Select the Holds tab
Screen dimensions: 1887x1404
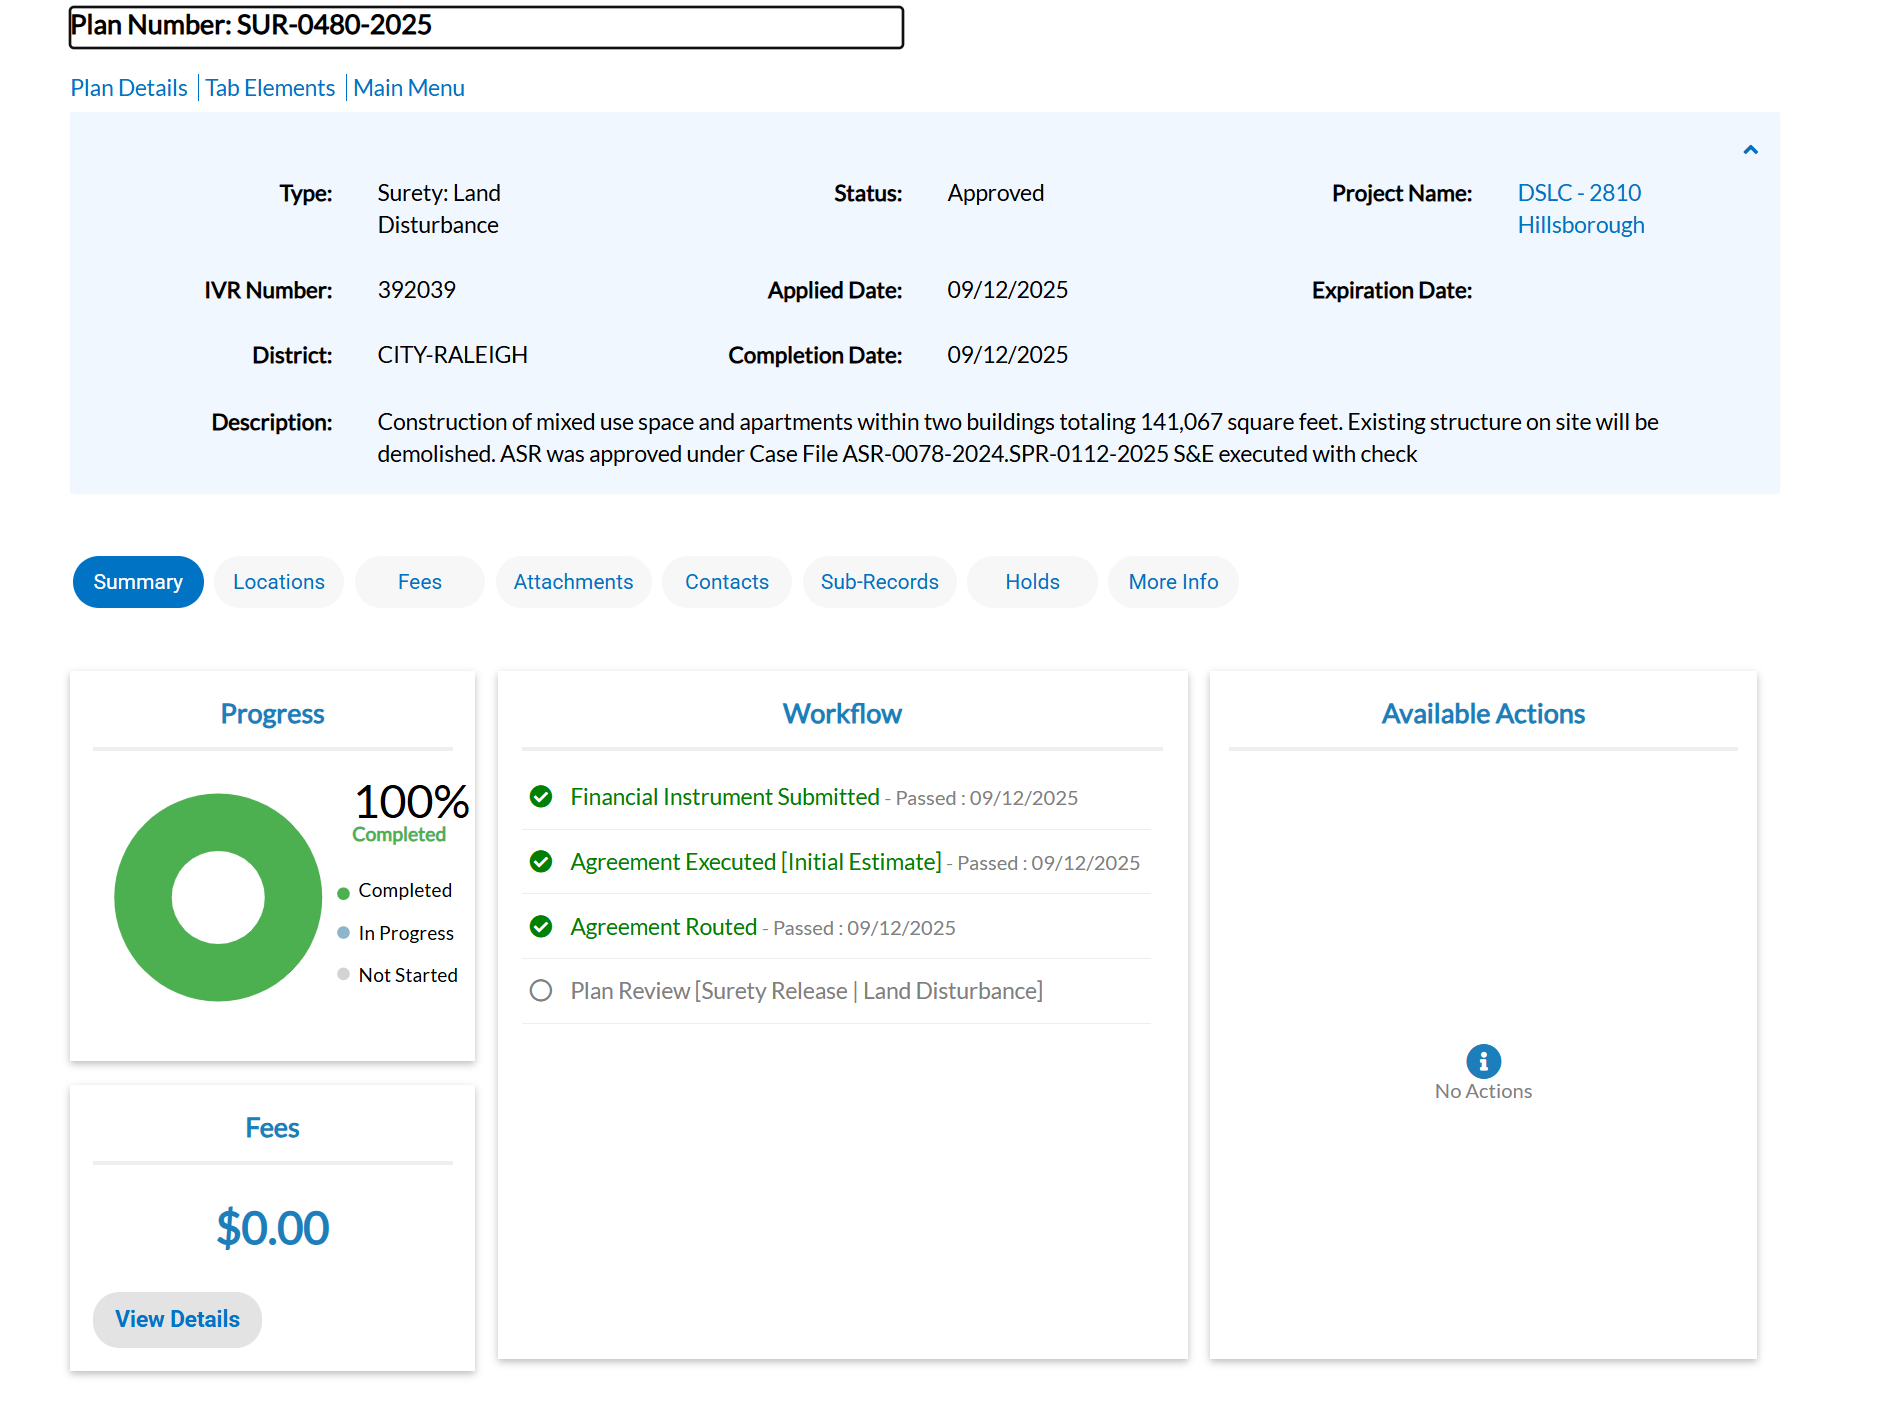[x=1032, y=582]
